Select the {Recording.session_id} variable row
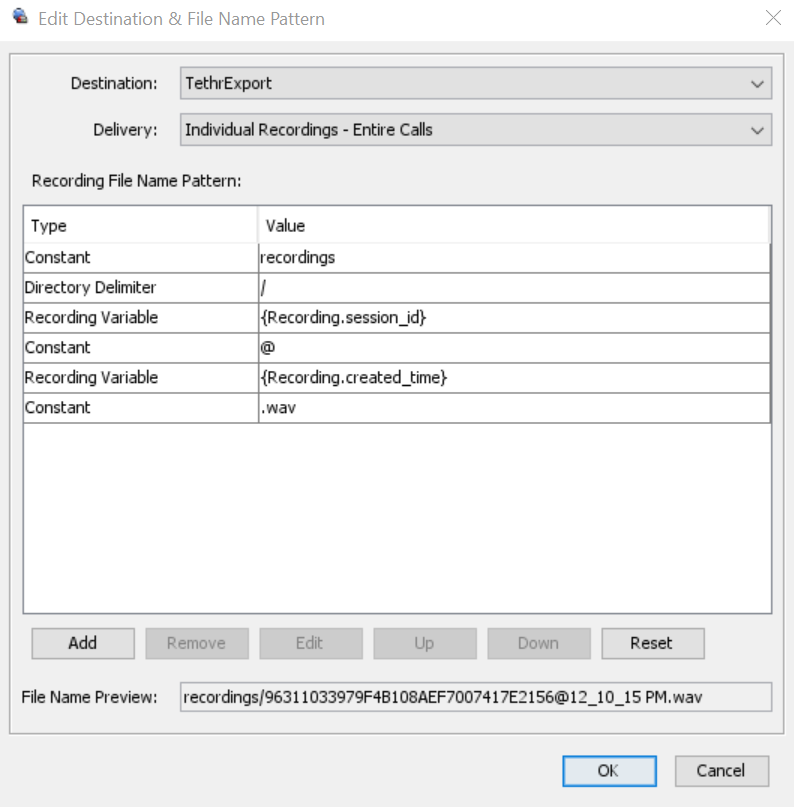Viewport: 794px width, 807px height. tap(396, 318)
